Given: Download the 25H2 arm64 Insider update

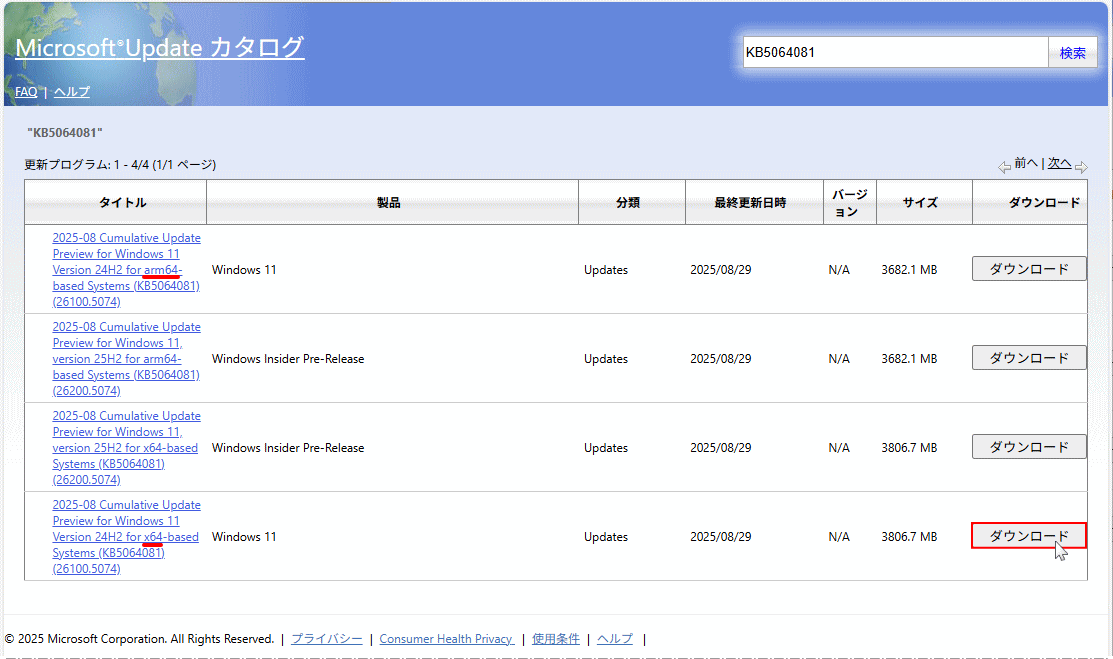Looking at the screenshot, I should pyautogui.click(x=1029, y=358).
